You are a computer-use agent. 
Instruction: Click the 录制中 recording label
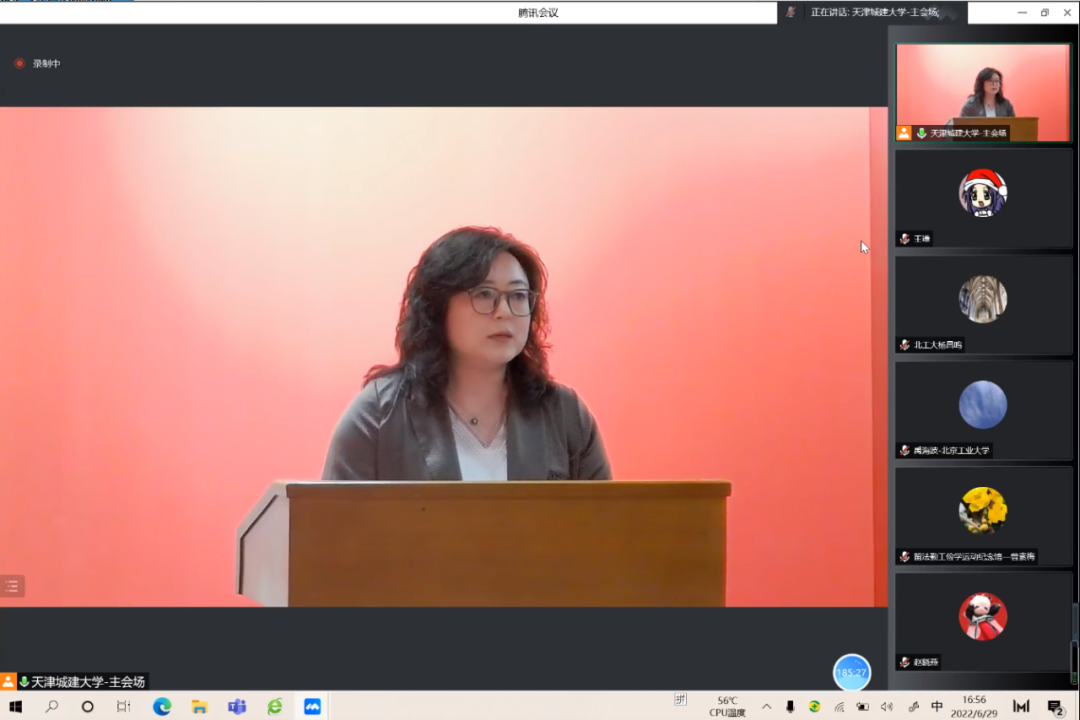coord(46,64)
